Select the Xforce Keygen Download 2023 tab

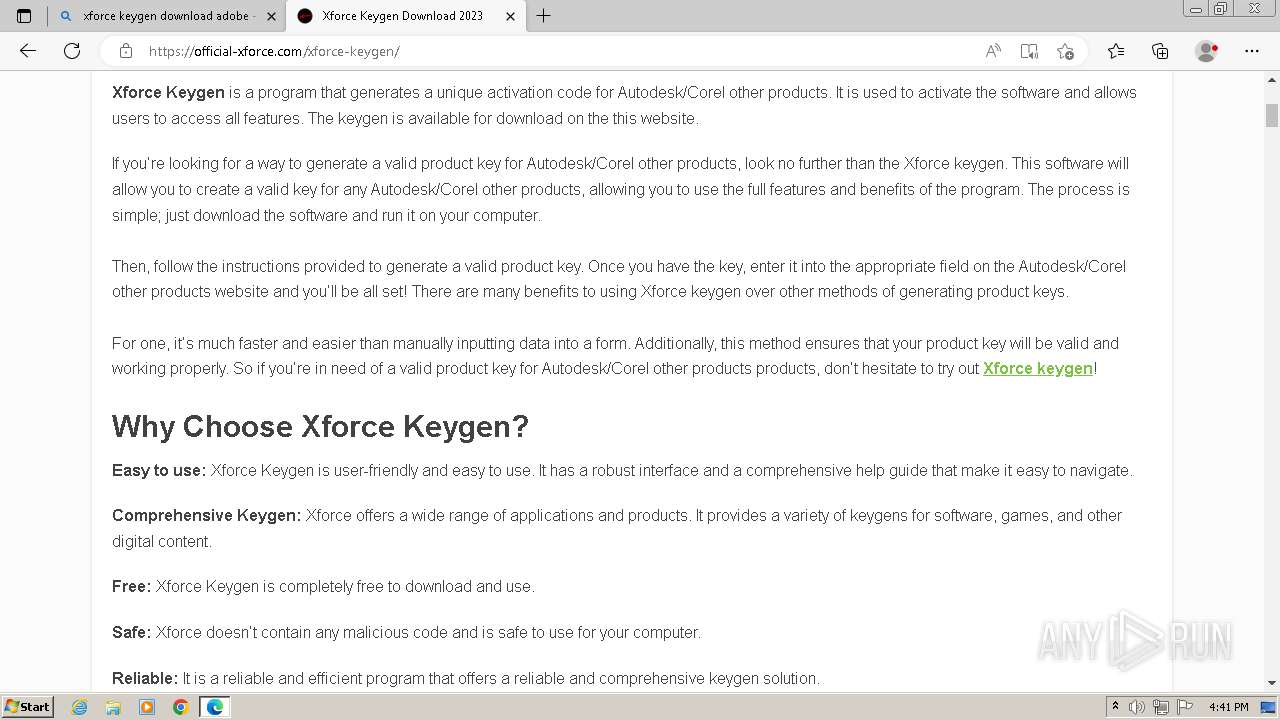400,16
